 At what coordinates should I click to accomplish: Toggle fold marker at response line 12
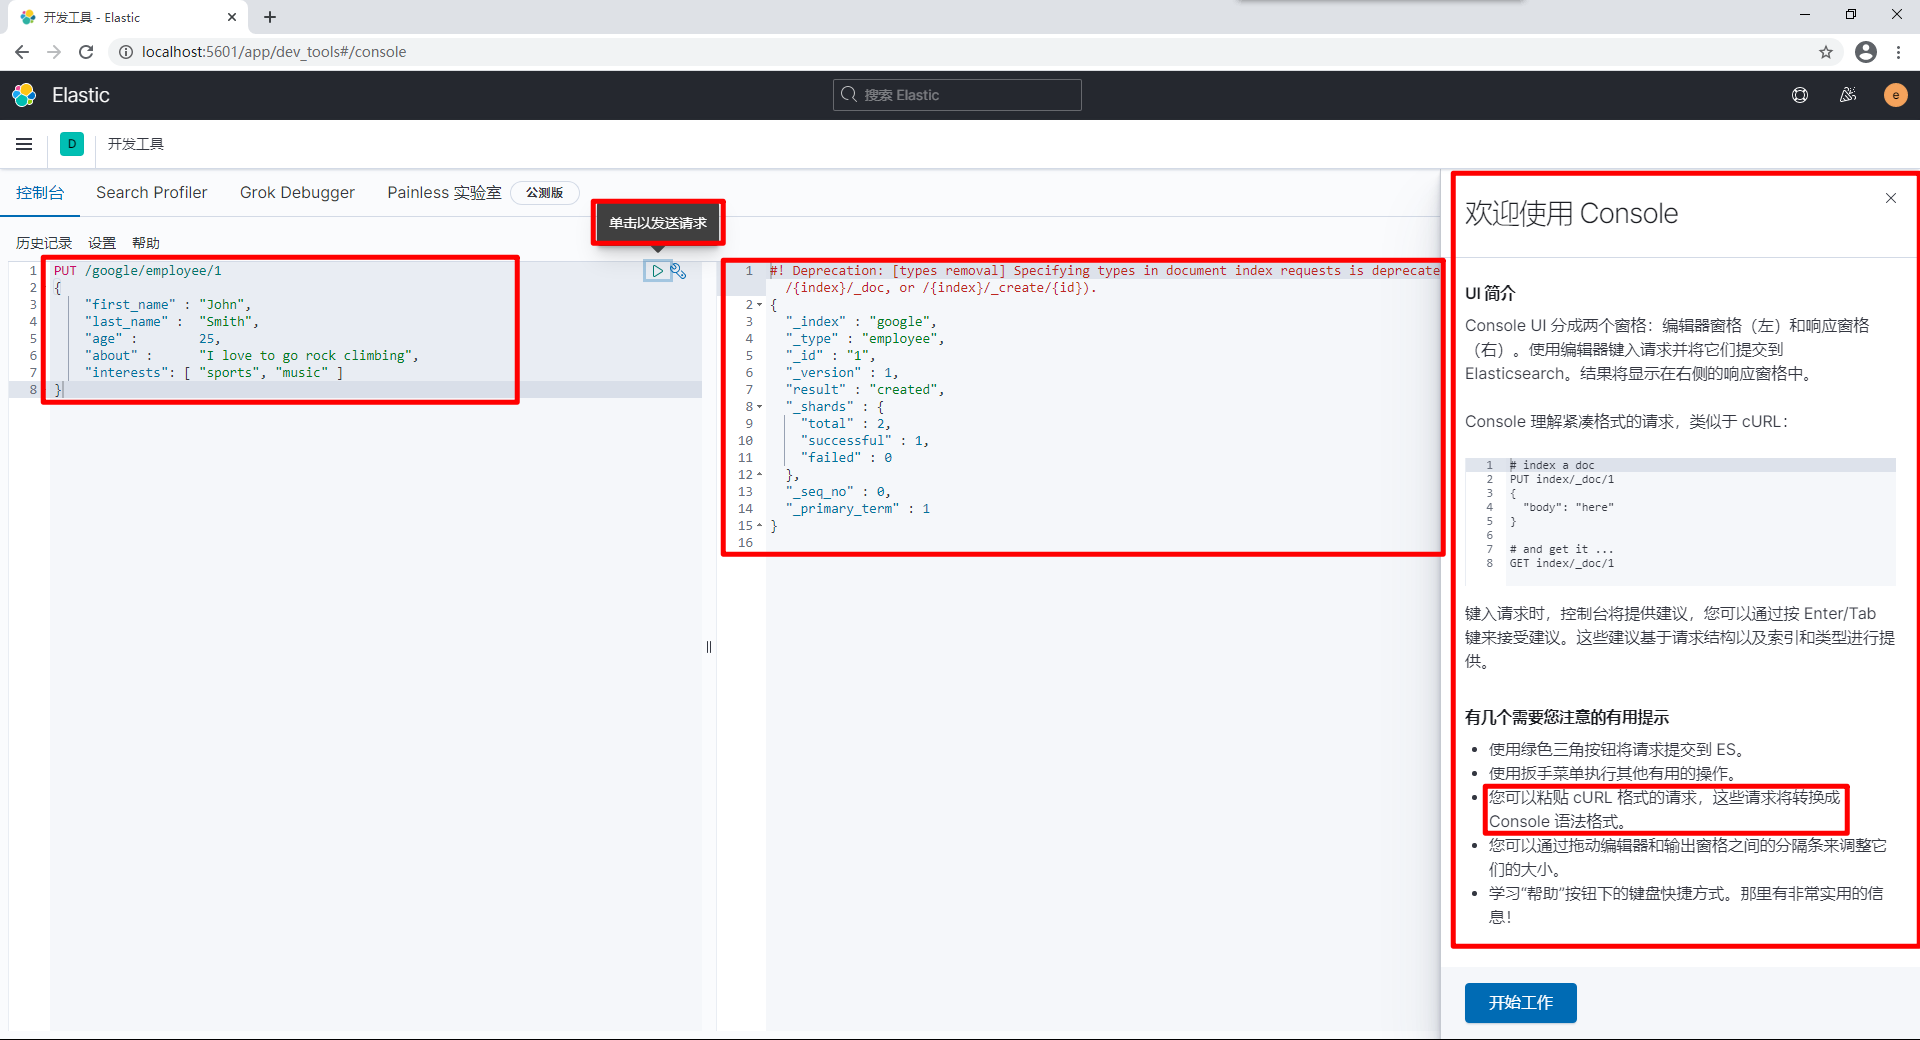760,475
